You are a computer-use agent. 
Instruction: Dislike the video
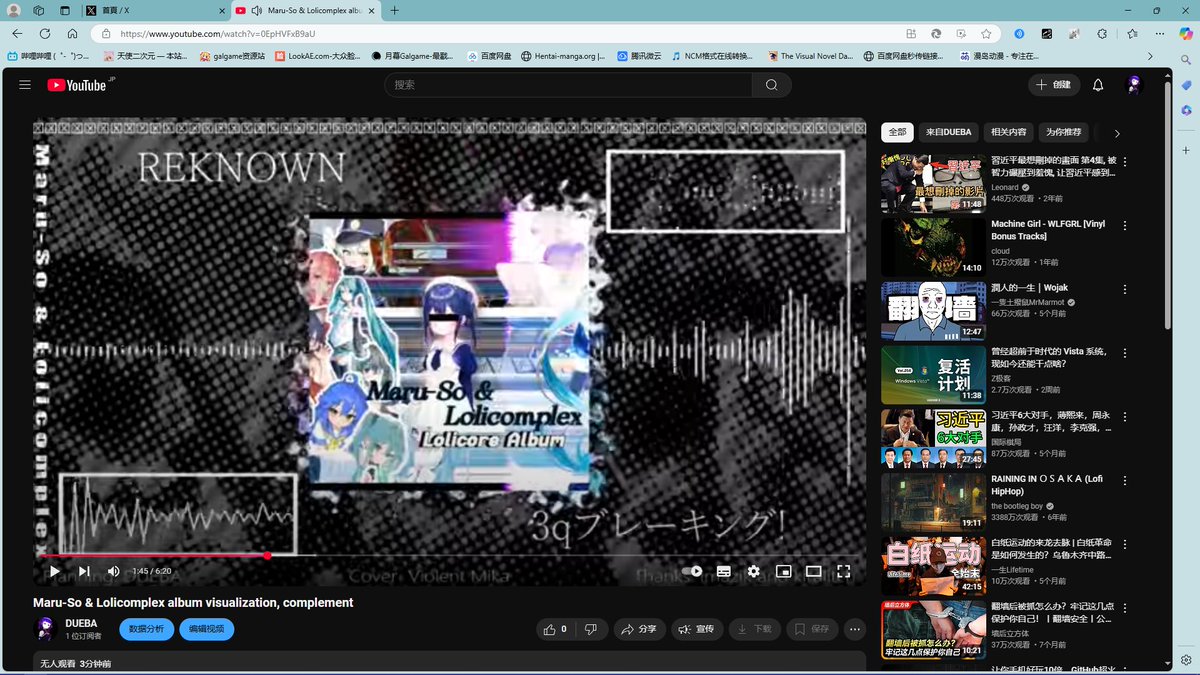tap(590, 629)
